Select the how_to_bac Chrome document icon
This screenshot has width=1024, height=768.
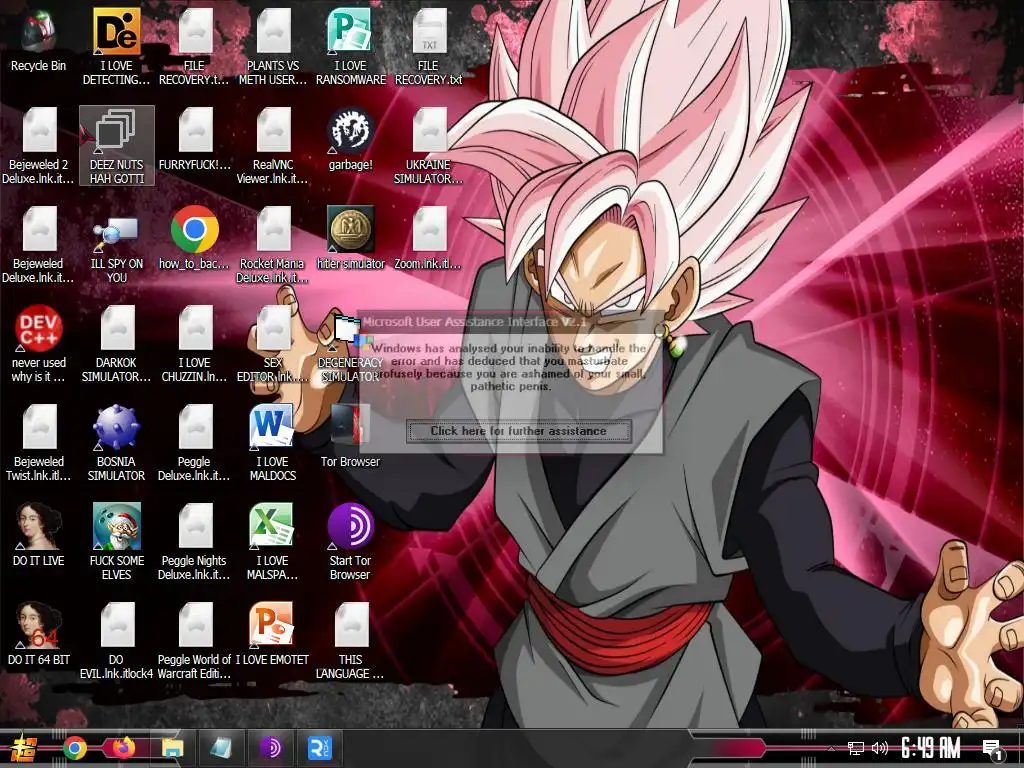point(195,238)
